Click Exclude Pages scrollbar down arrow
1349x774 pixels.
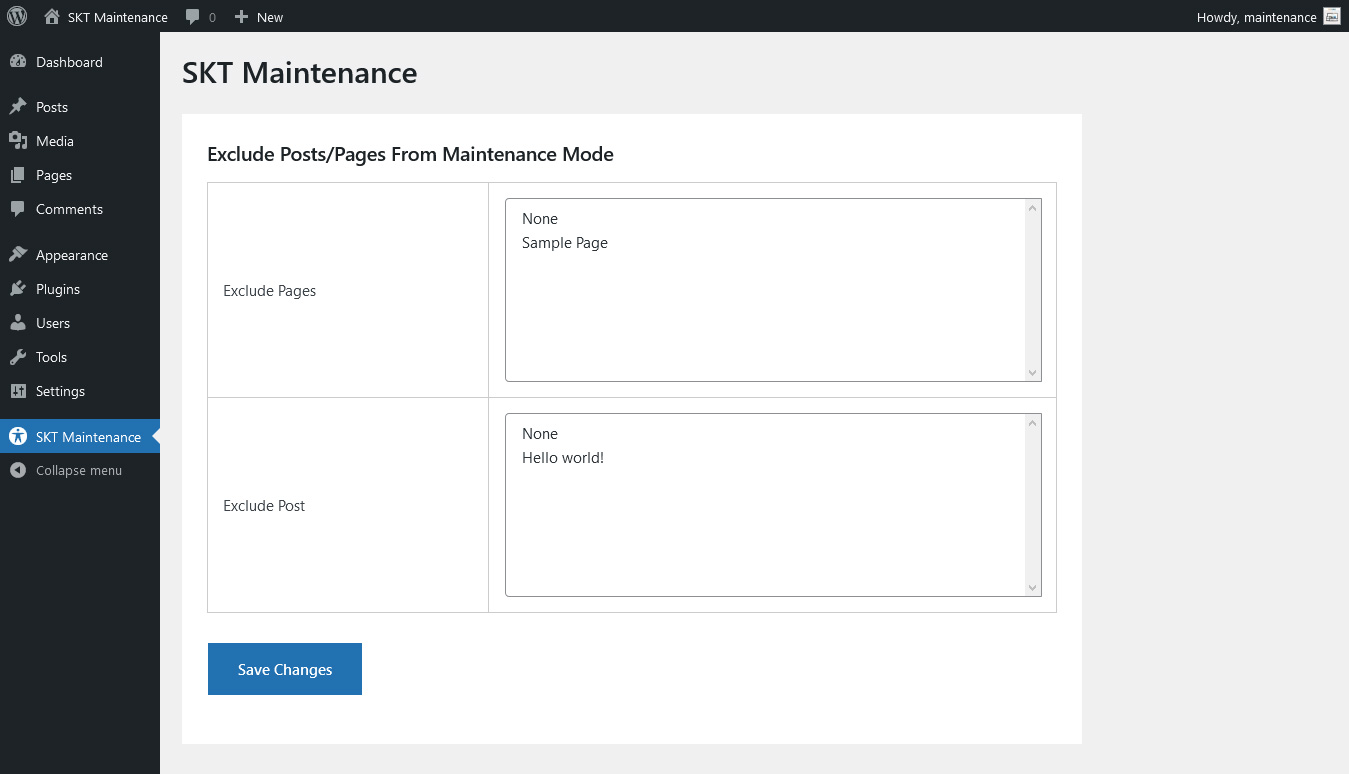coord(1033,373)
